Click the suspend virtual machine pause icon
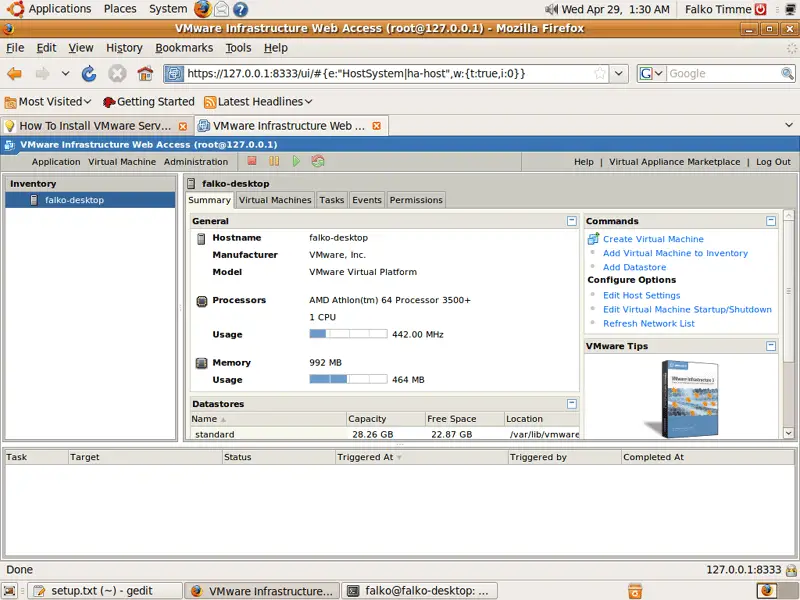800x600 pixels. tap(274, 161)
